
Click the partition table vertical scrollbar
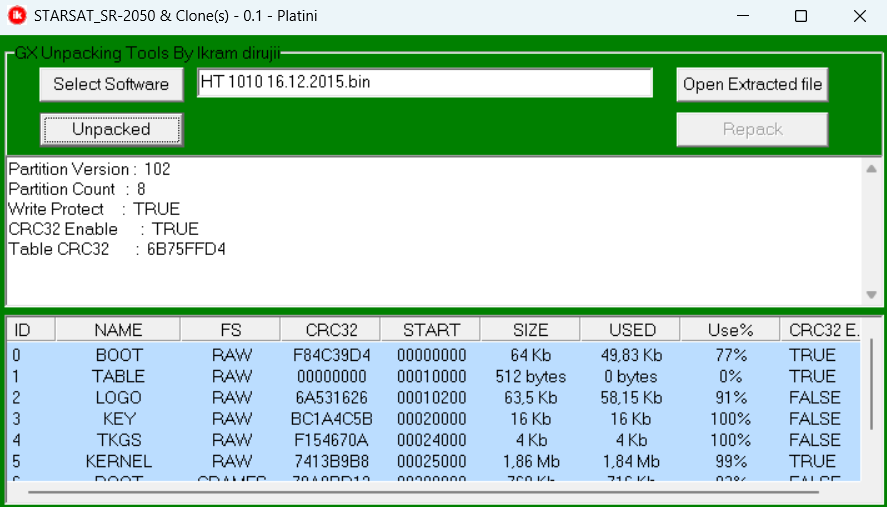pyautogui.click(x=871, y=385)
